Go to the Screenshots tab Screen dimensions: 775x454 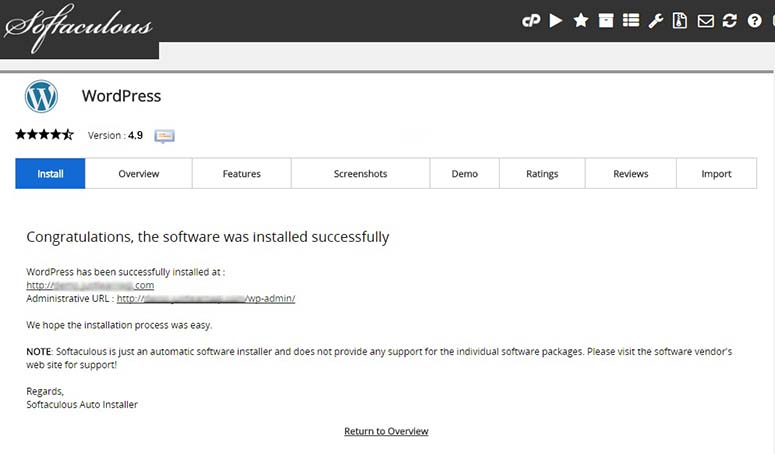tap(360, 173)
